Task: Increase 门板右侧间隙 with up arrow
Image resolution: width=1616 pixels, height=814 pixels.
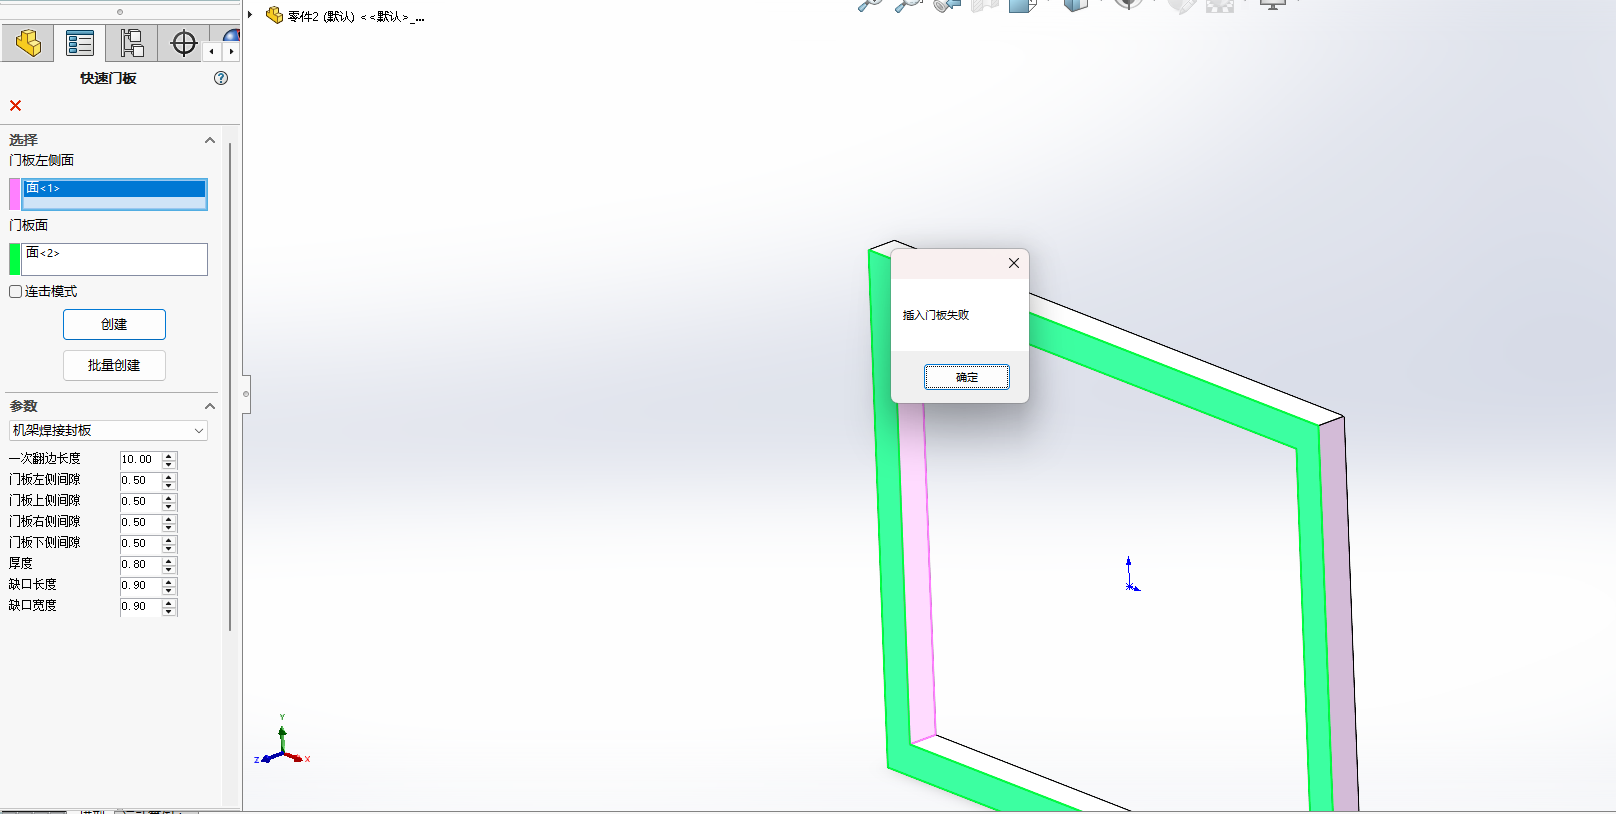Action: pos(169,518)
